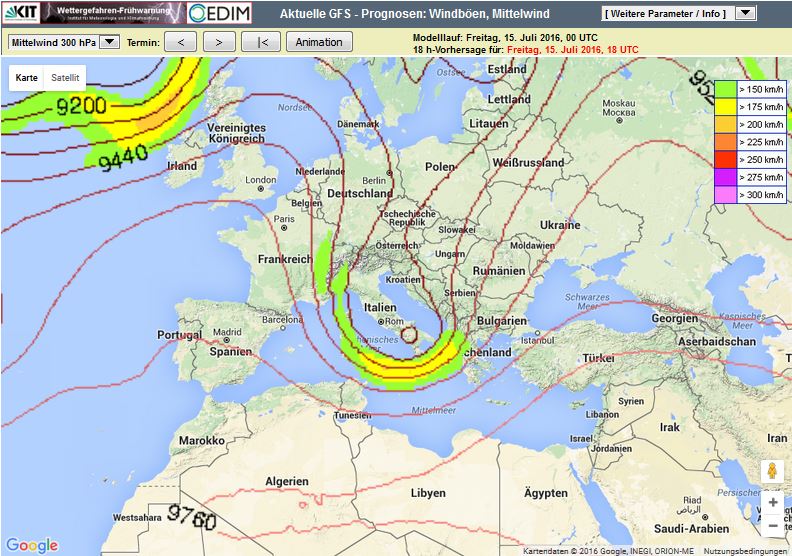Image resolution: width=792 pixels, height=556 pixels.
Task: Zoom in on the map
Action: coord(772,502)
